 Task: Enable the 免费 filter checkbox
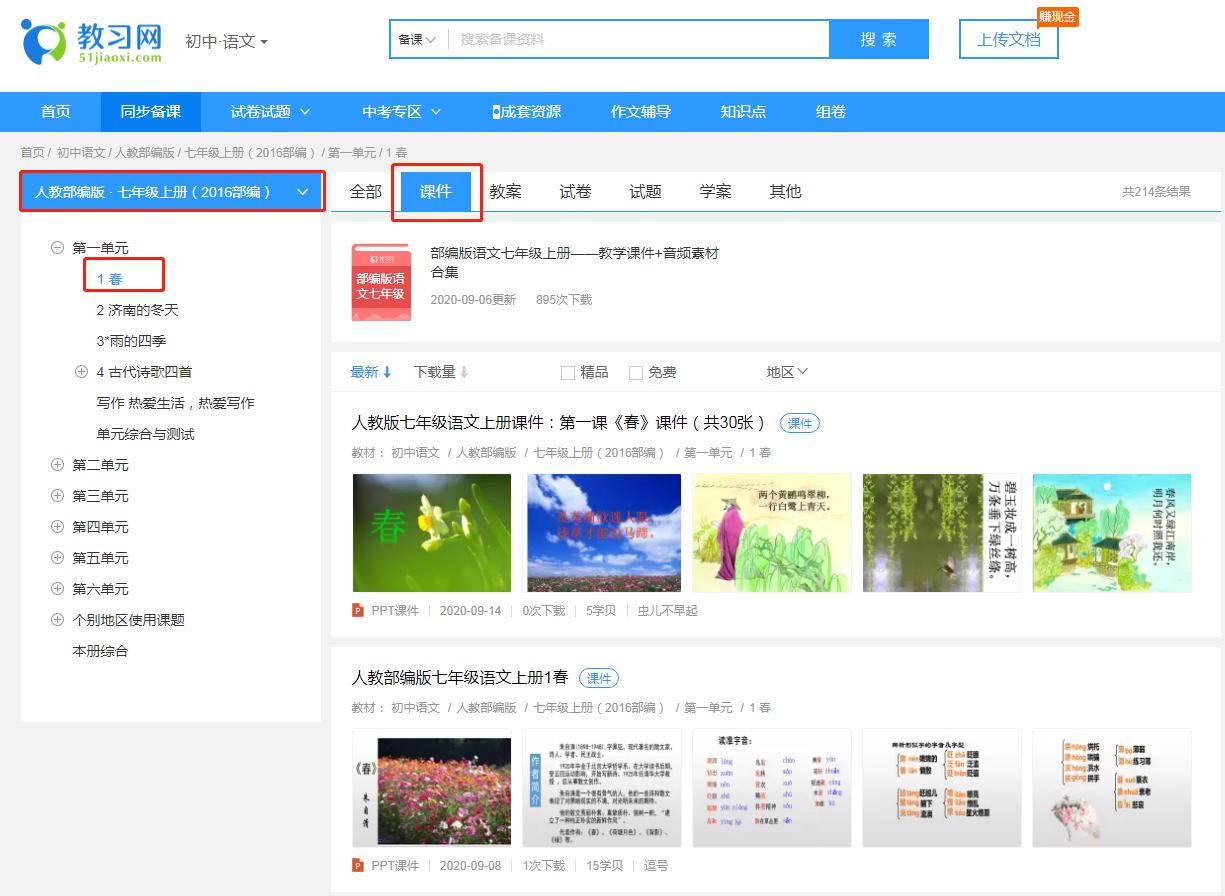coord(636,371)
